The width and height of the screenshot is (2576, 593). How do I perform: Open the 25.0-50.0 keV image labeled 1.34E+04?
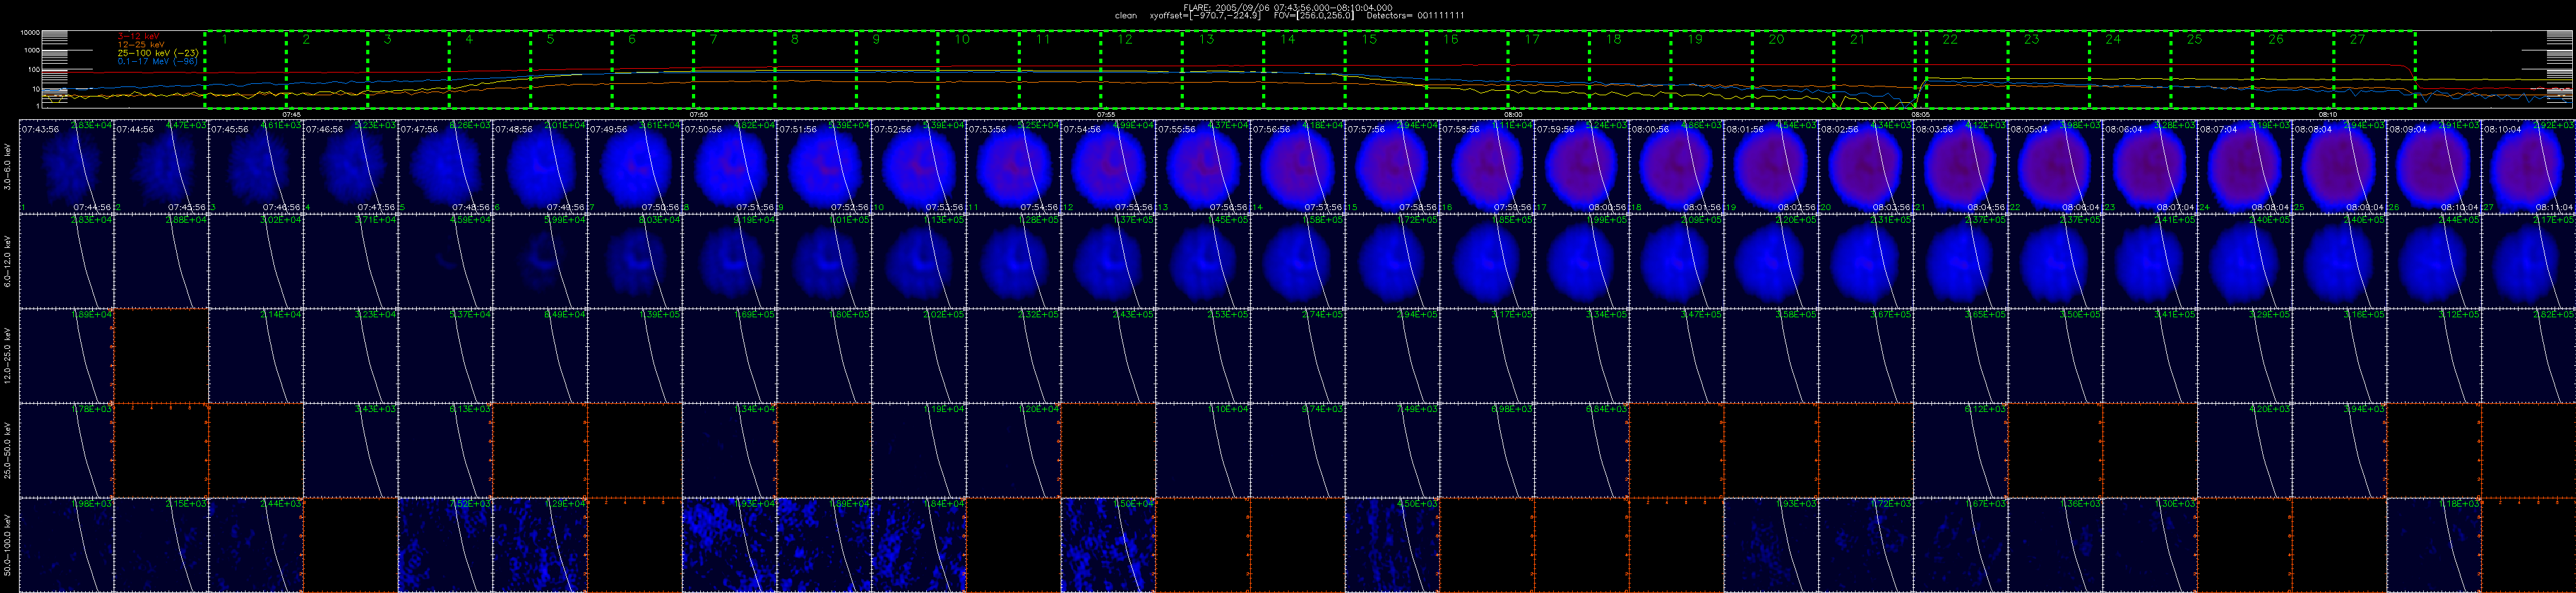tap(729, 450)
